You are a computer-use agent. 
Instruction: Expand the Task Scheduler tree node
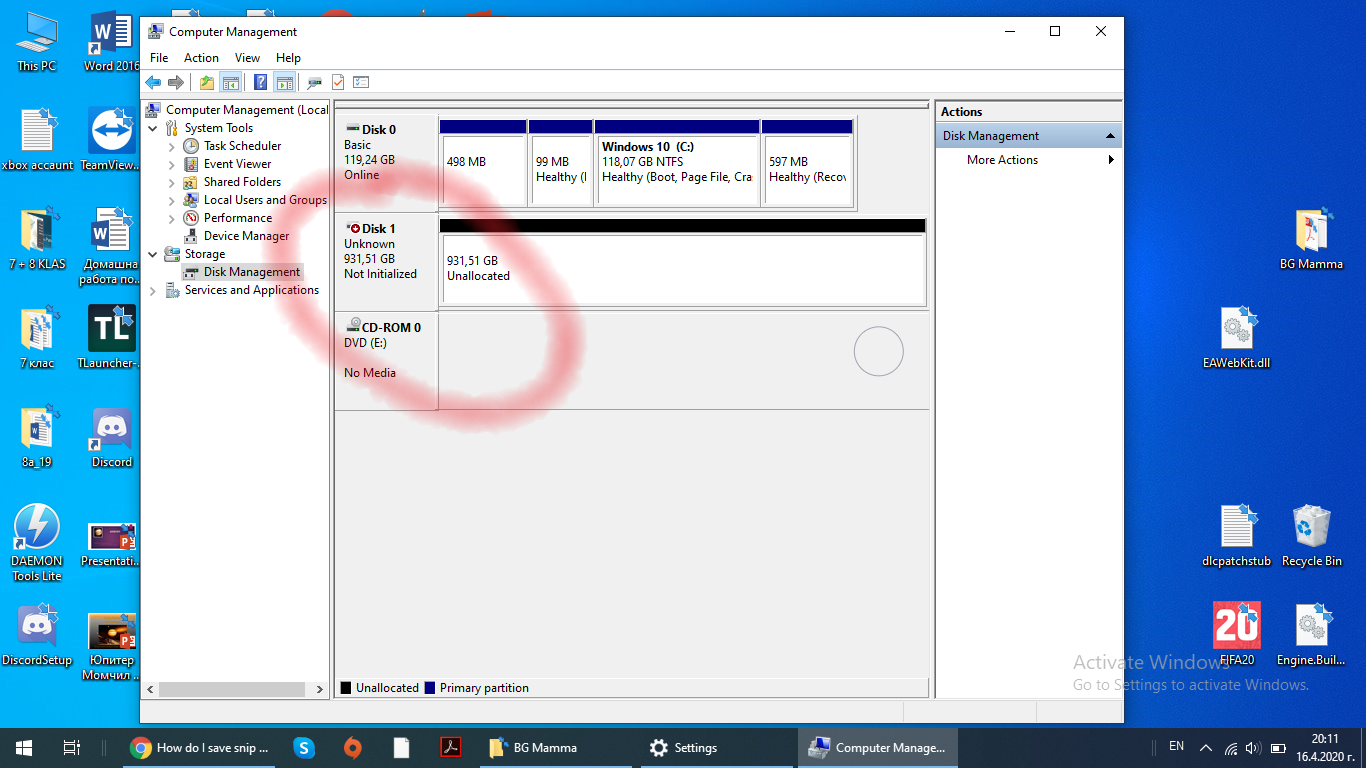[171, 146]
